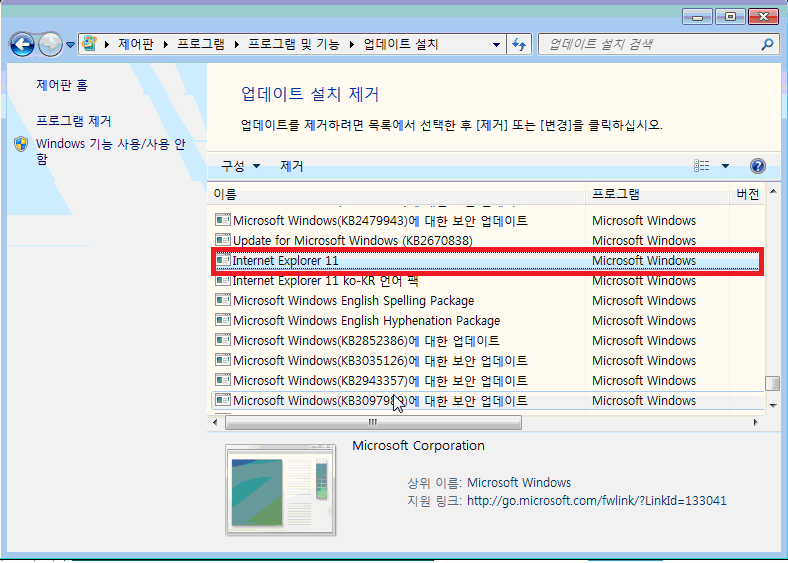Click the vertical scrollbar down arrow
This screenshot has height=563, width=788.
pyautogui.click(x=773, y=405)
